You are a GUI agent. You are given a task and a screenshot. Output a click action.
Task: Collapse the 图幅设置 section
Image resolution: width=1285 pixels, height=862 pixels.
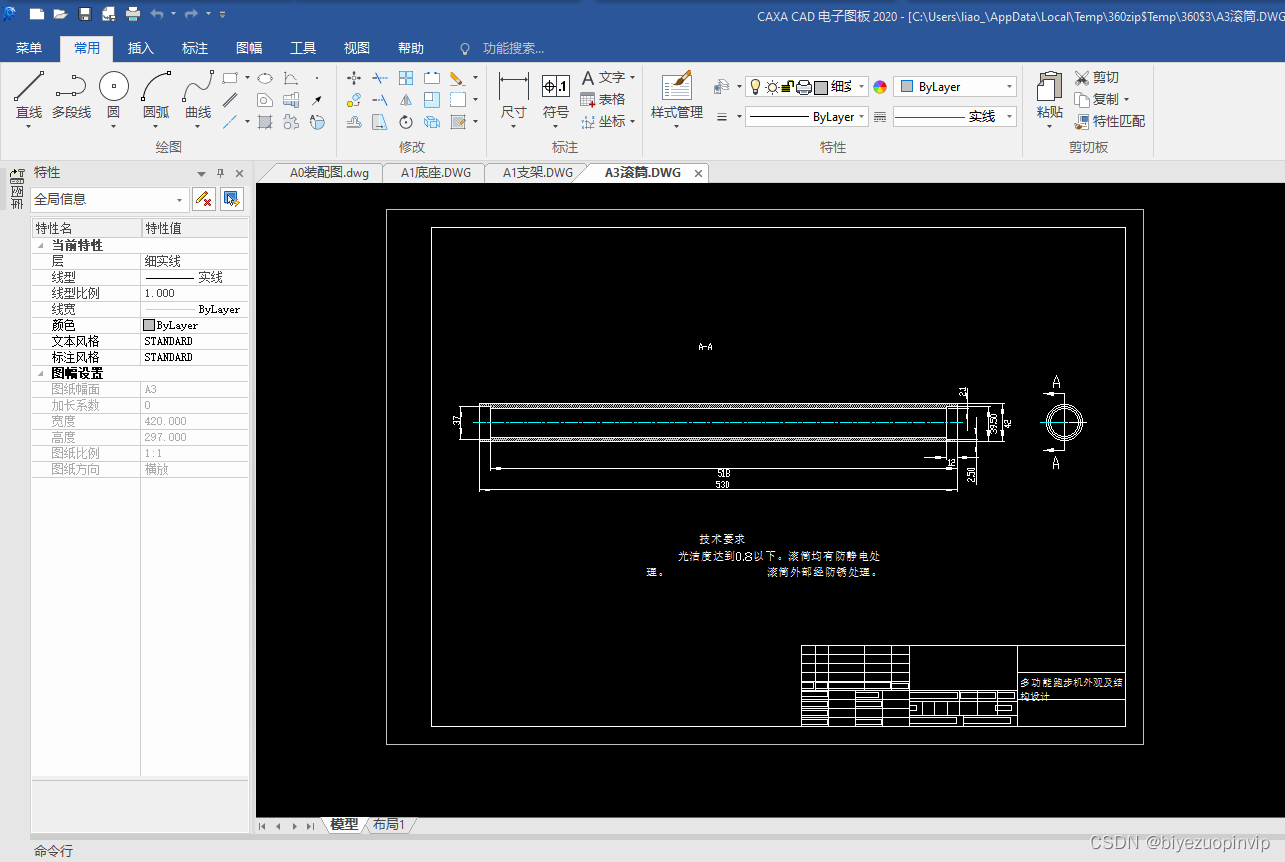click(x=41, y=373)
